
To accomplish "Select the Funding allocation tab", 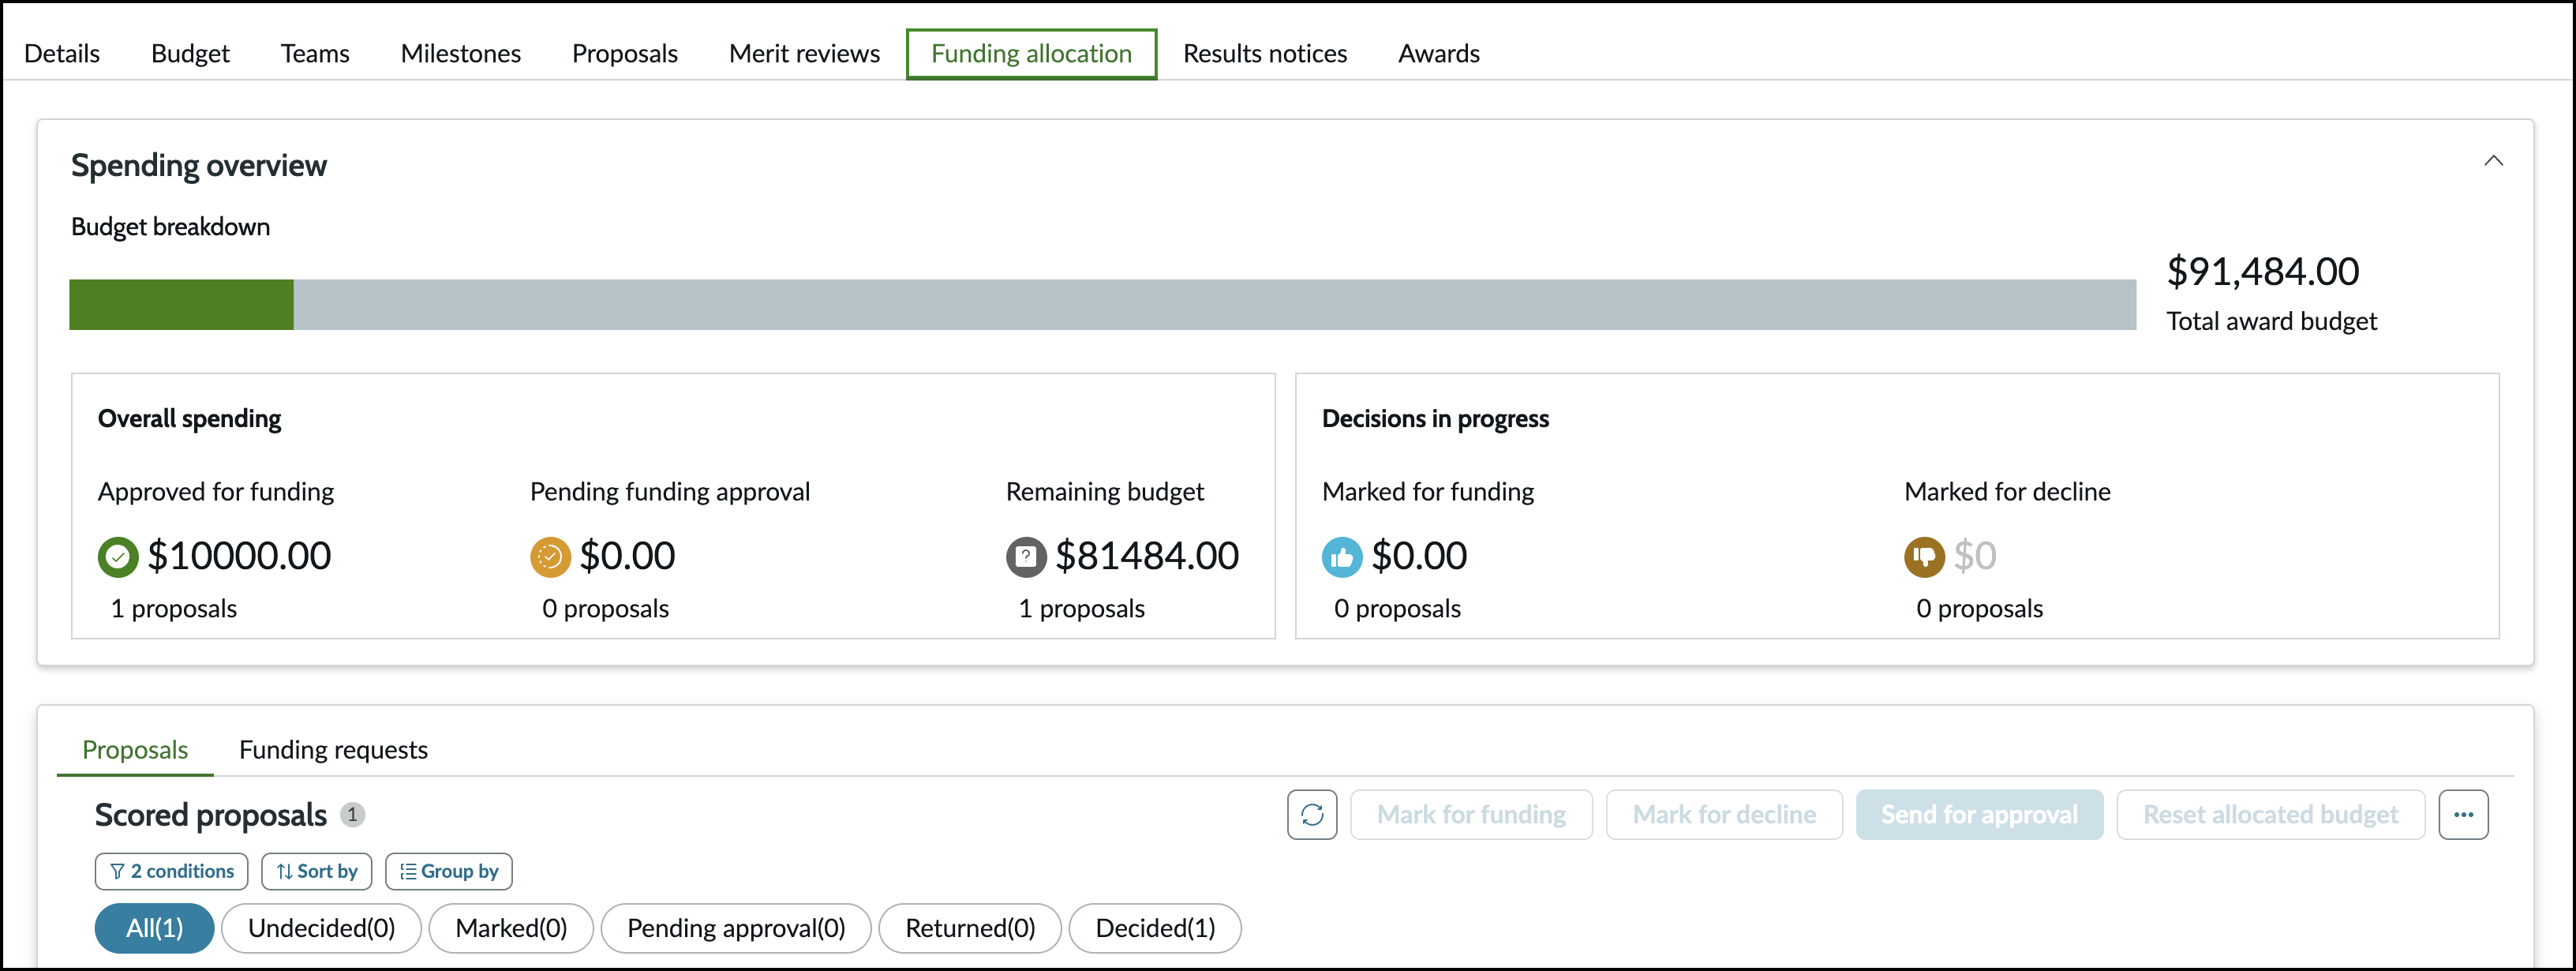I will click(1031, 54).
